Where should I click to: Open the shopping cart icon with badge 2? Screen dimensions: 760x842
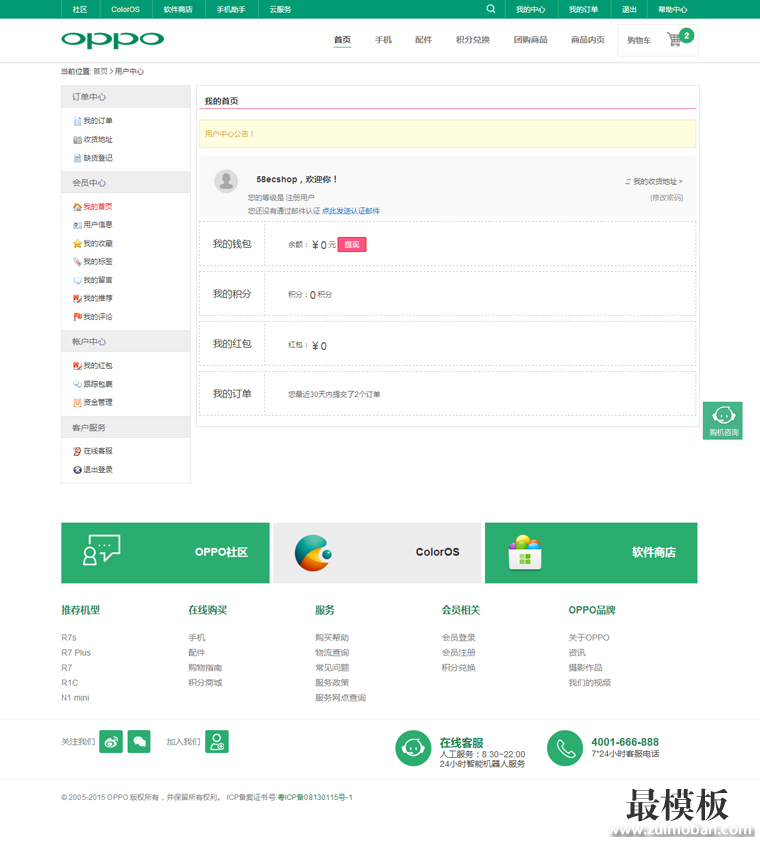pos(680,38)
